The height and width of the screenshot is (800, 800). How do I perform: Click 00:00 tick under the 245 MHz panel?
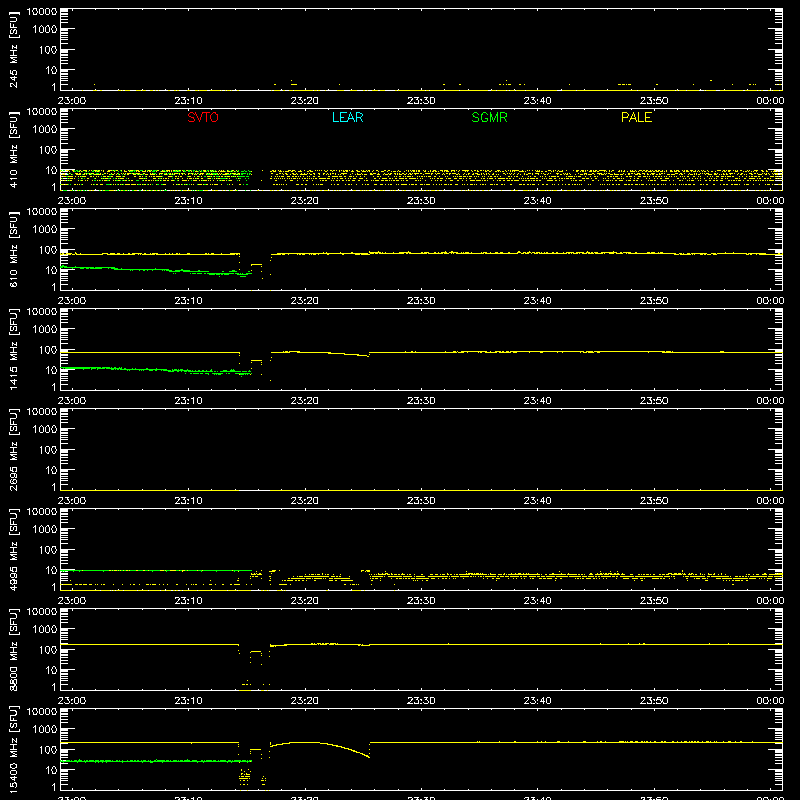(770, 101)
